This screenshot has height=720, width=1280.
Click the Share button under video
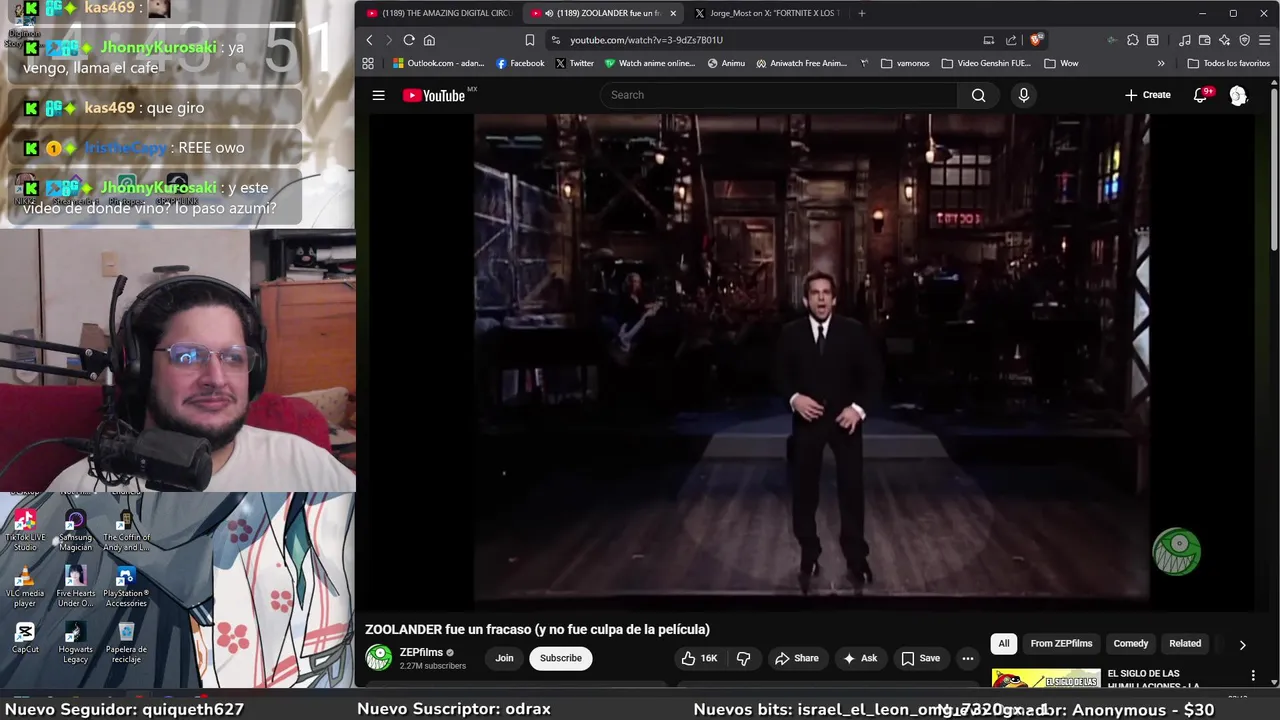(x=796, y=658)
